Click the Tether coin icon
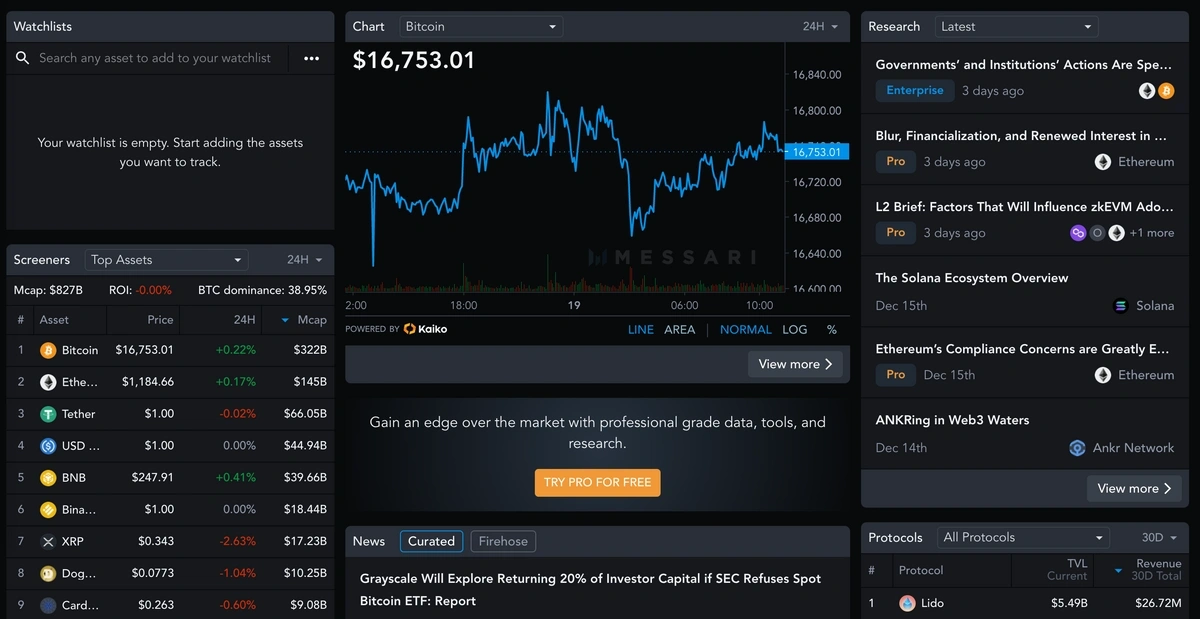This screenshot has width=1200, height=619. [x=48, y=414]
